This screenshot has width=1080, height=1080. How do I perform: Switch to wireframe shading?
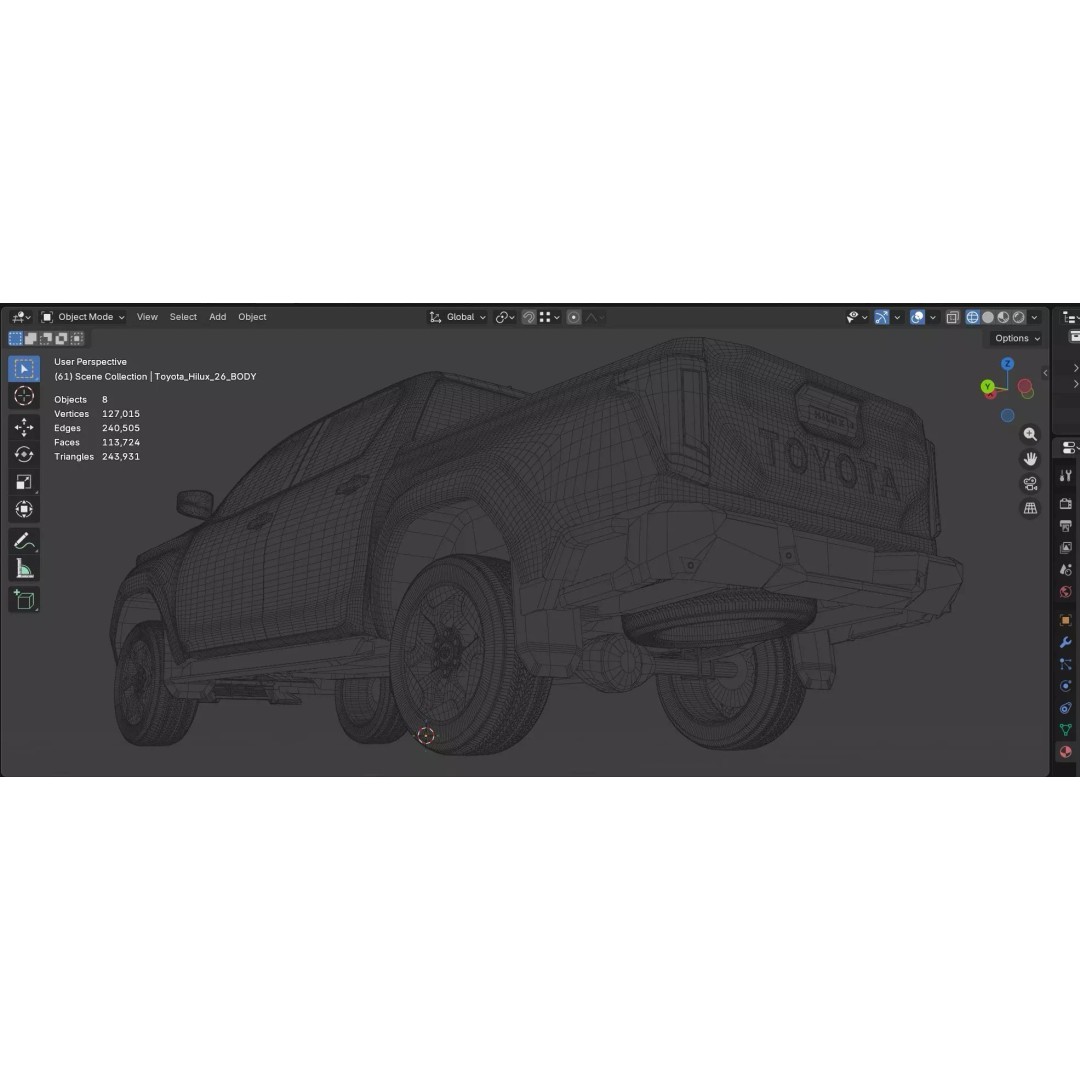tap(973, 318)
